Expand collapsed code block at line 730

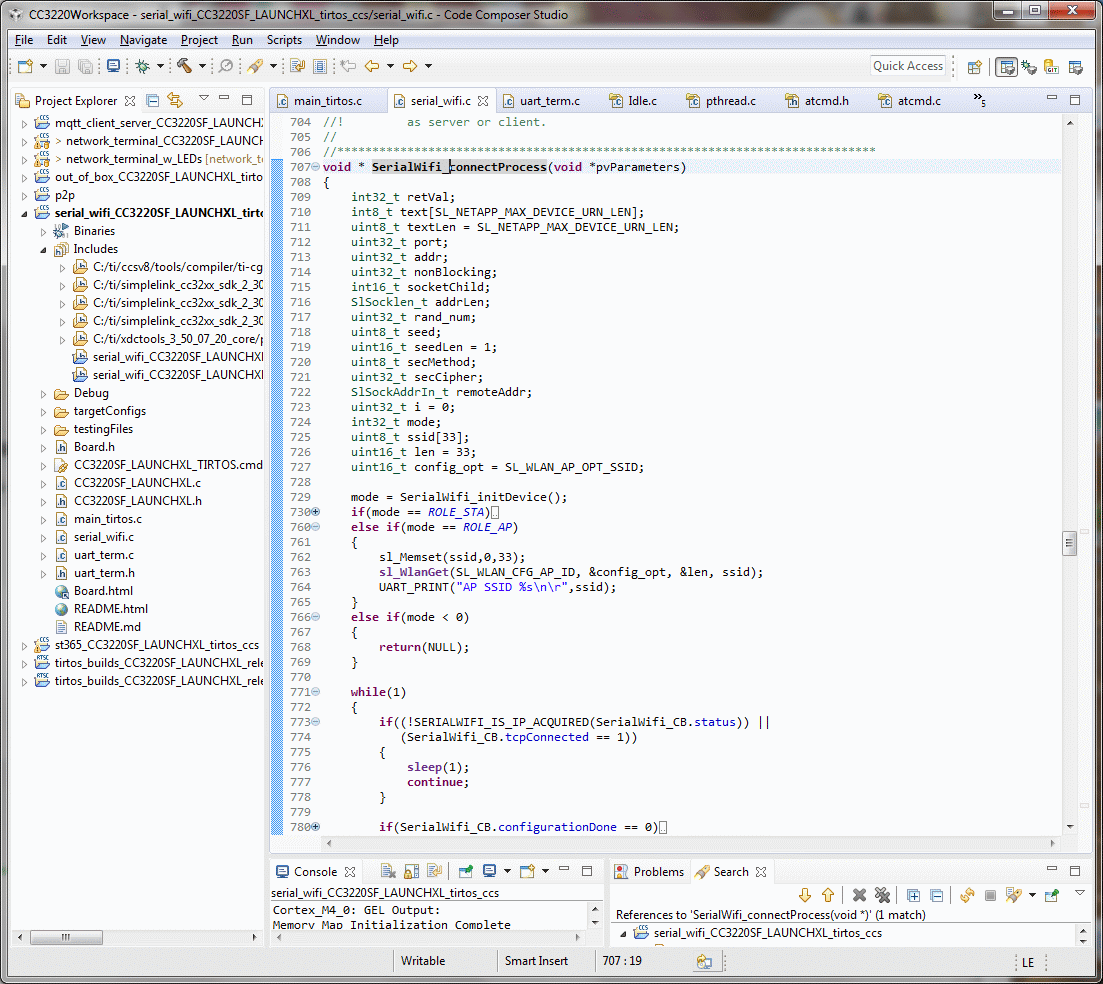pyautogui.click(x=316, y=512)
